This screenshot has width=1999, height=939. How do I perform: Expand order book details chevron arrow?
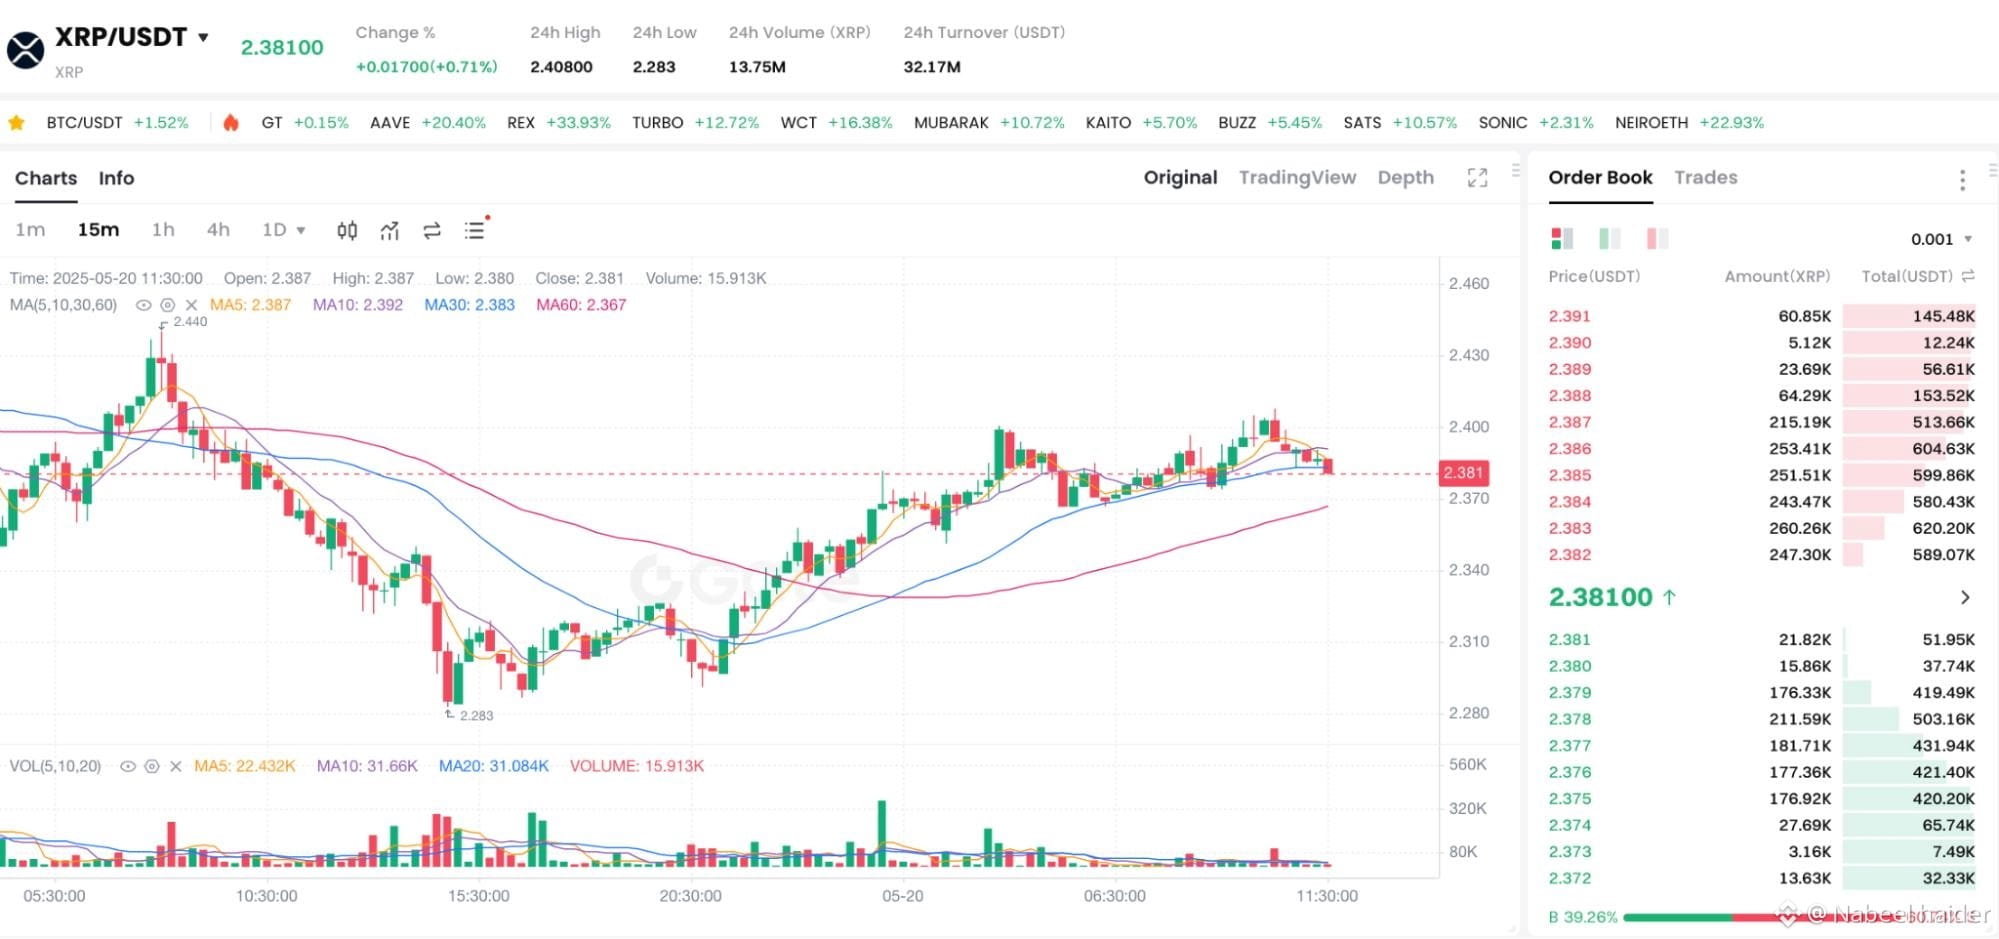[x=1964, y=597]
